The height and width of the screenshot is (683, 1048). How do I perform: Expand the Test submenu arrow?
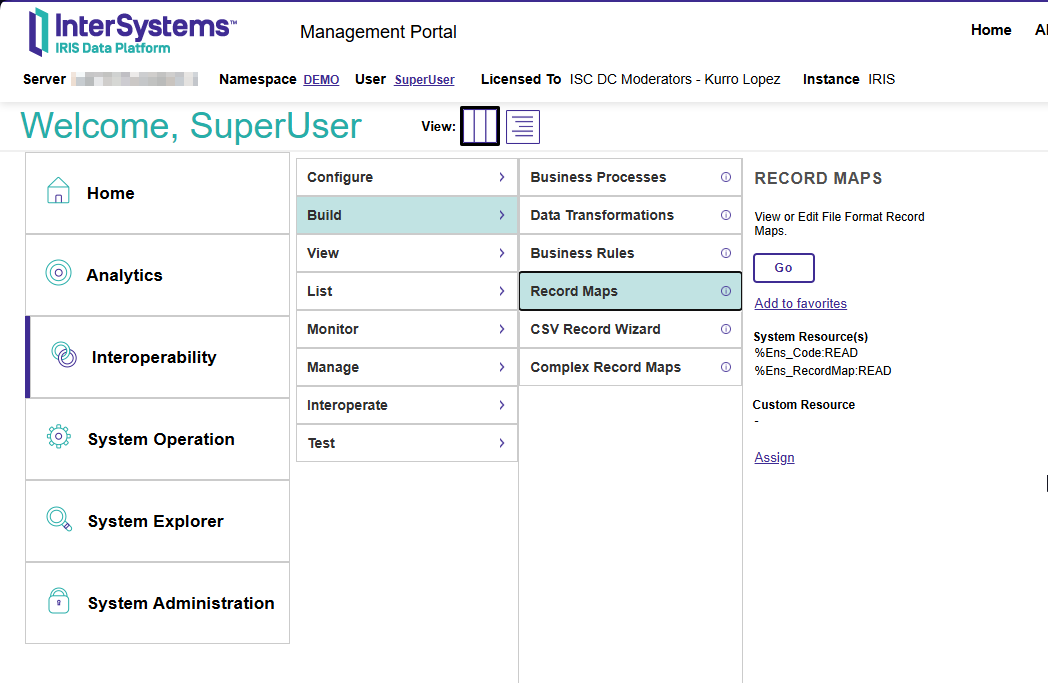tap(501, 443)
